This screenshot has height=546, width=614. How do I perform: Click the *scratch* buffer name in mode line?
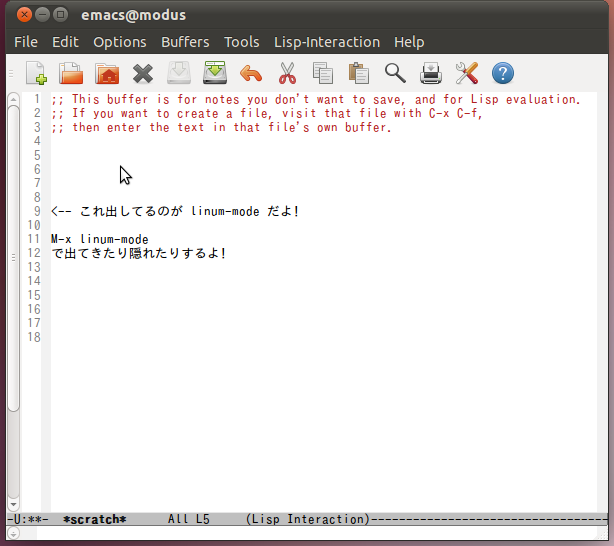[x=94, y=519]
